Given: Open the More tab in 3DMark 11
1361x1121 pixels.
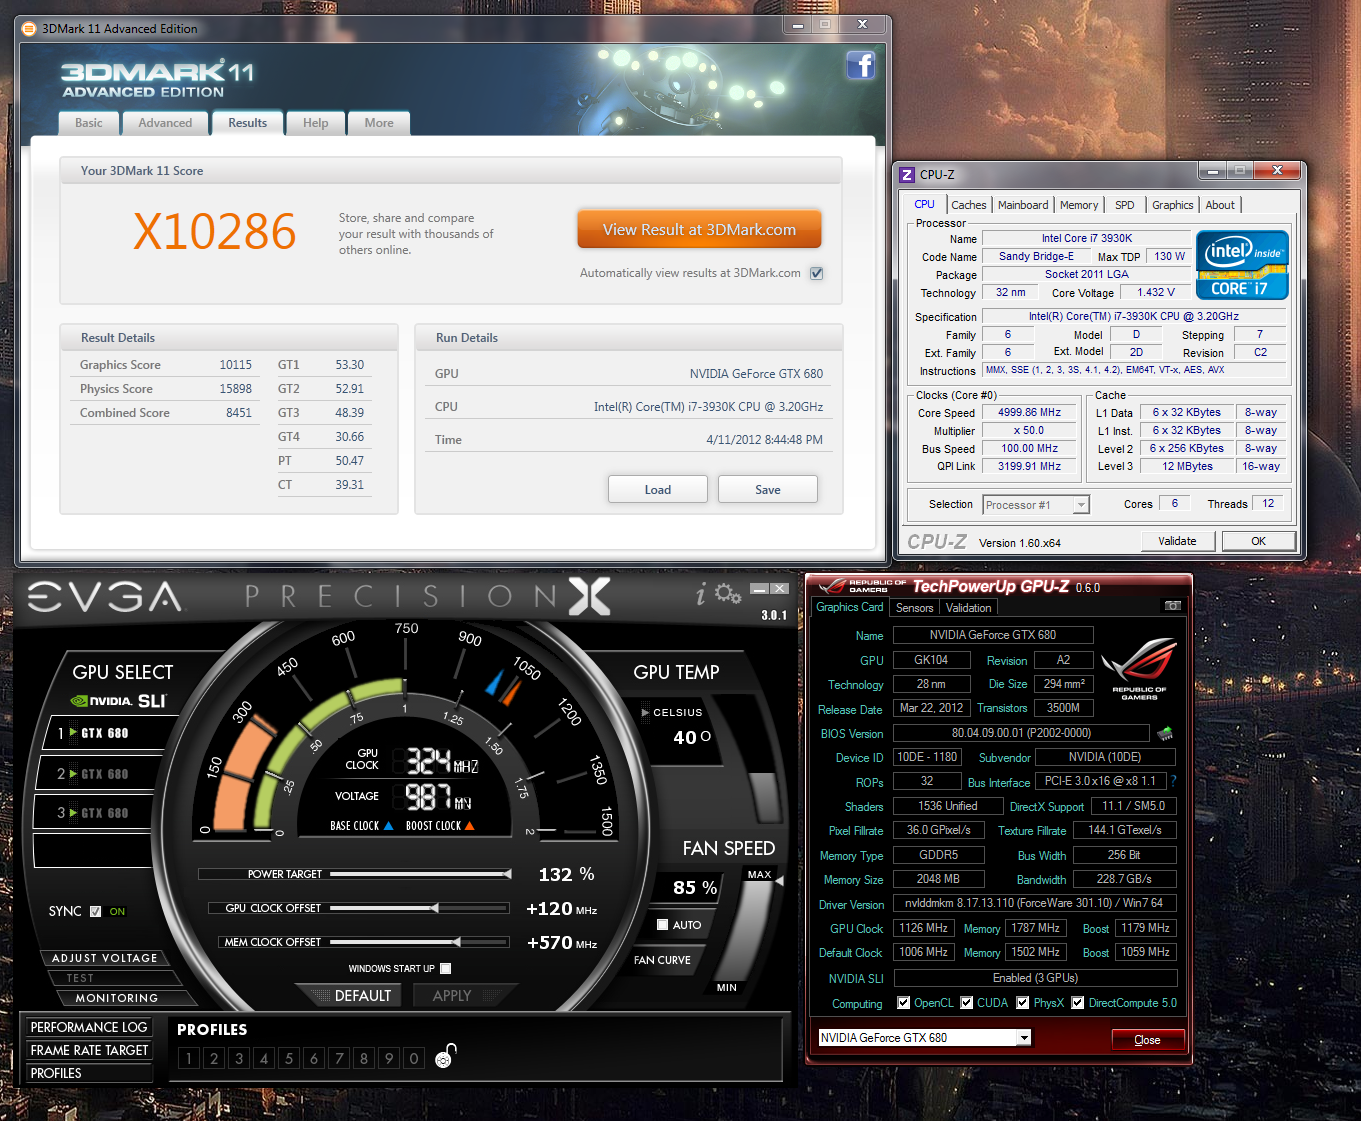Looking at the screenshot, I should point(379,123).
